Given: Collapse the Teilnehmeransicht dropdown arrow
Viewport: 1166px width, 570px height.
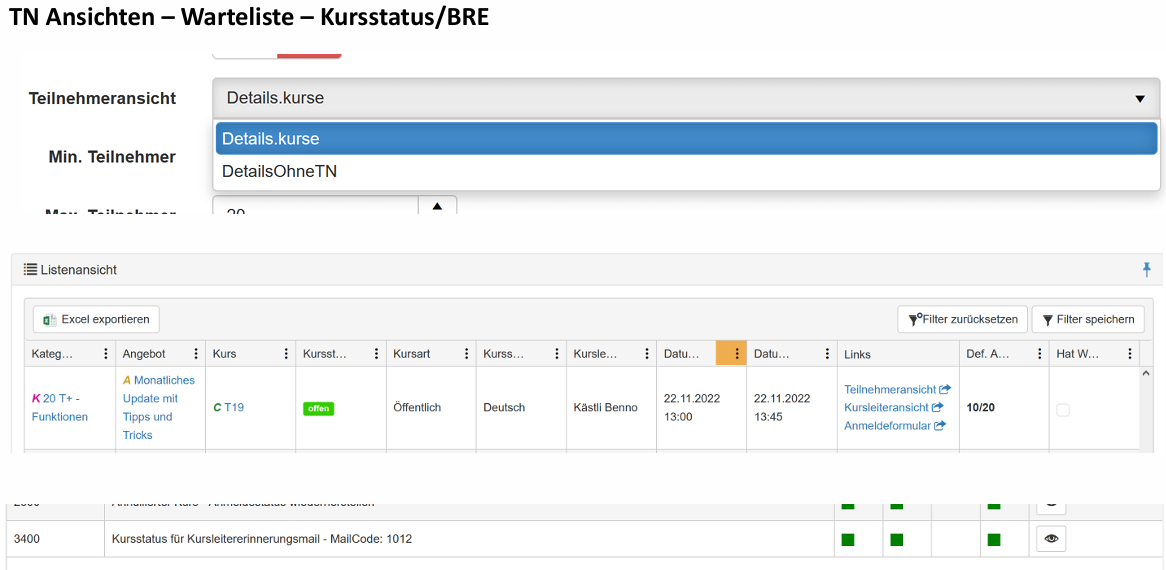Looking at the screenshot, I should click(1139, 99).
